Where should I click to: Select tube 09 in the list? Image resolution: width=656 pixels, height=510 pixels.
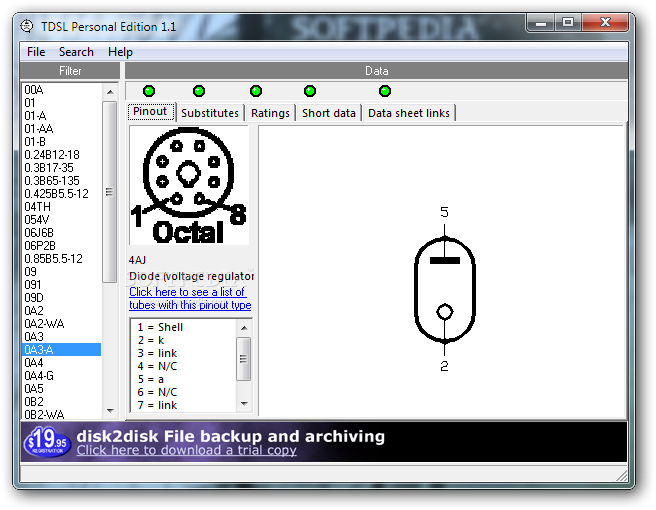[x=62, y=272]
